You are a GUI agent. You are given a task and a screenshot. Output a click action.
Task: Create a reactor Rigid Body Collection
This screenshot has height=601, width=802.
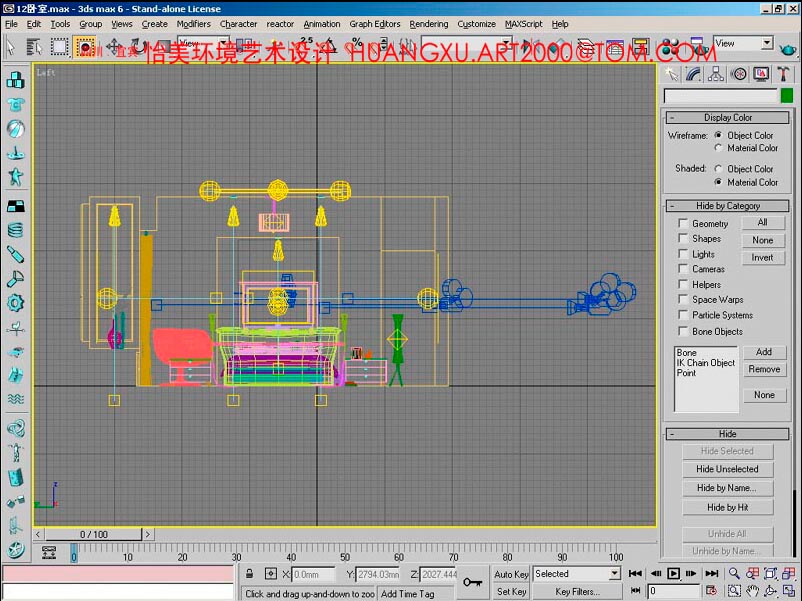pyautogui.click(x=15, y=80)
